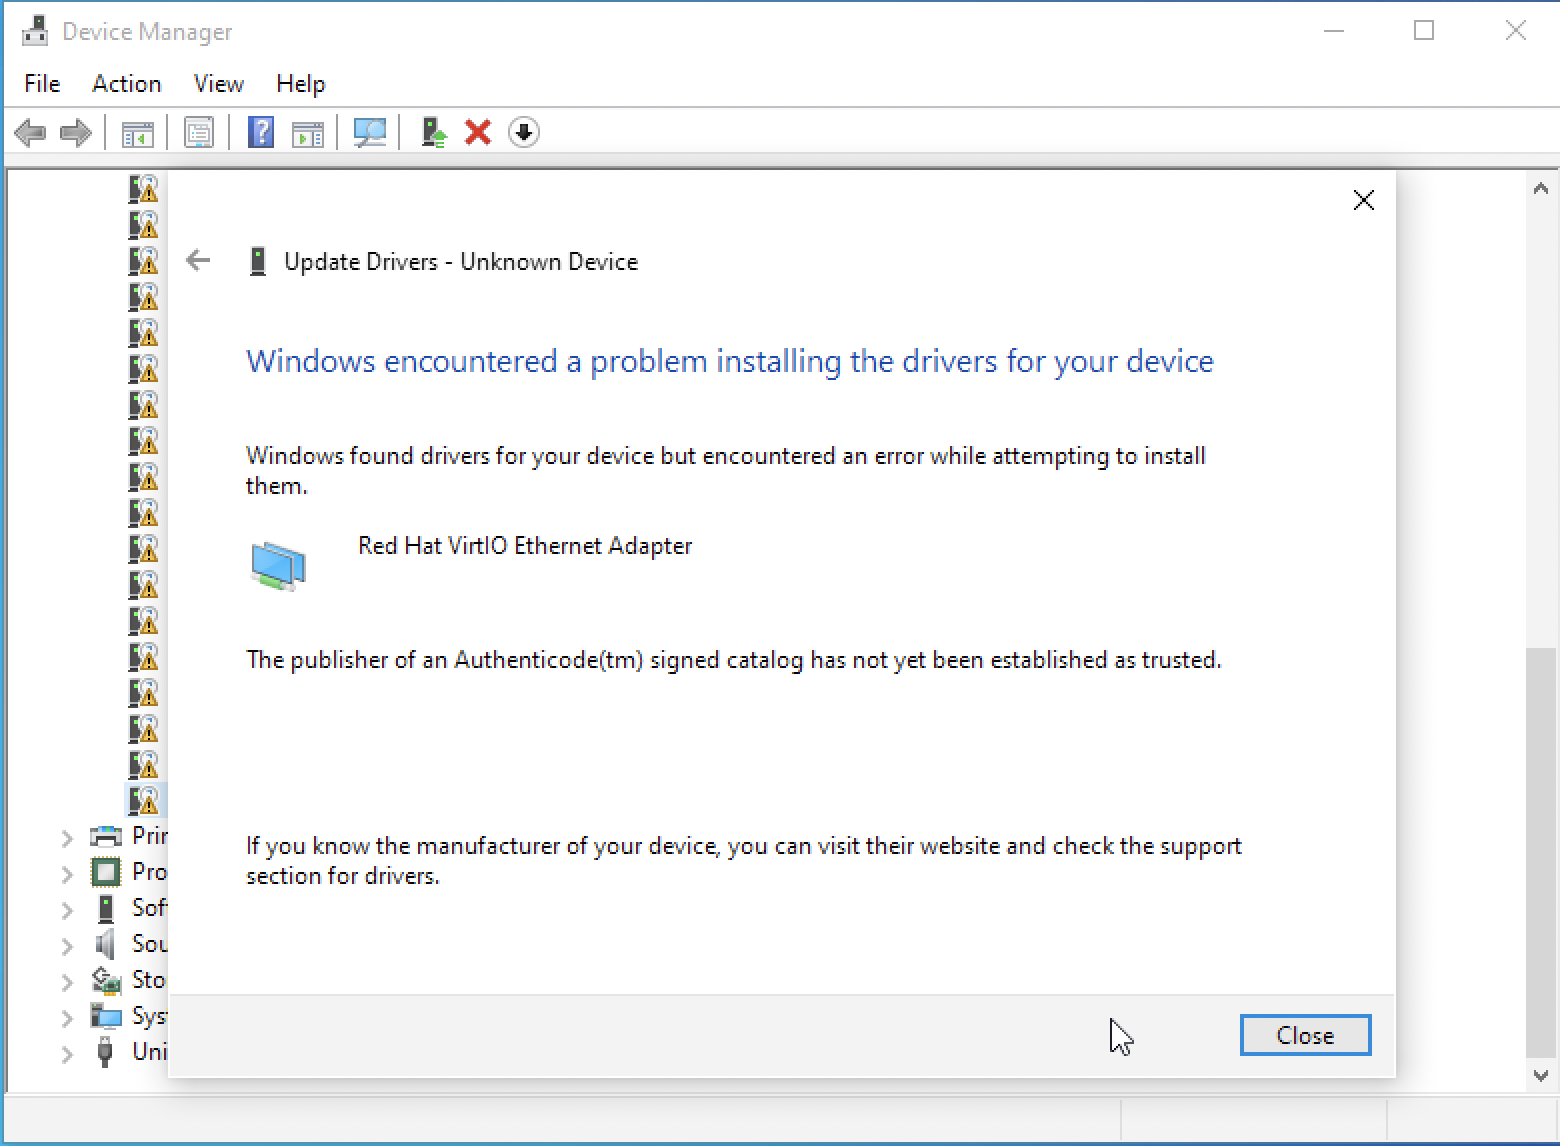1560x1146 pixels.
Task: Expand the 'Pro' processors category node
Action: pos(67,873)
